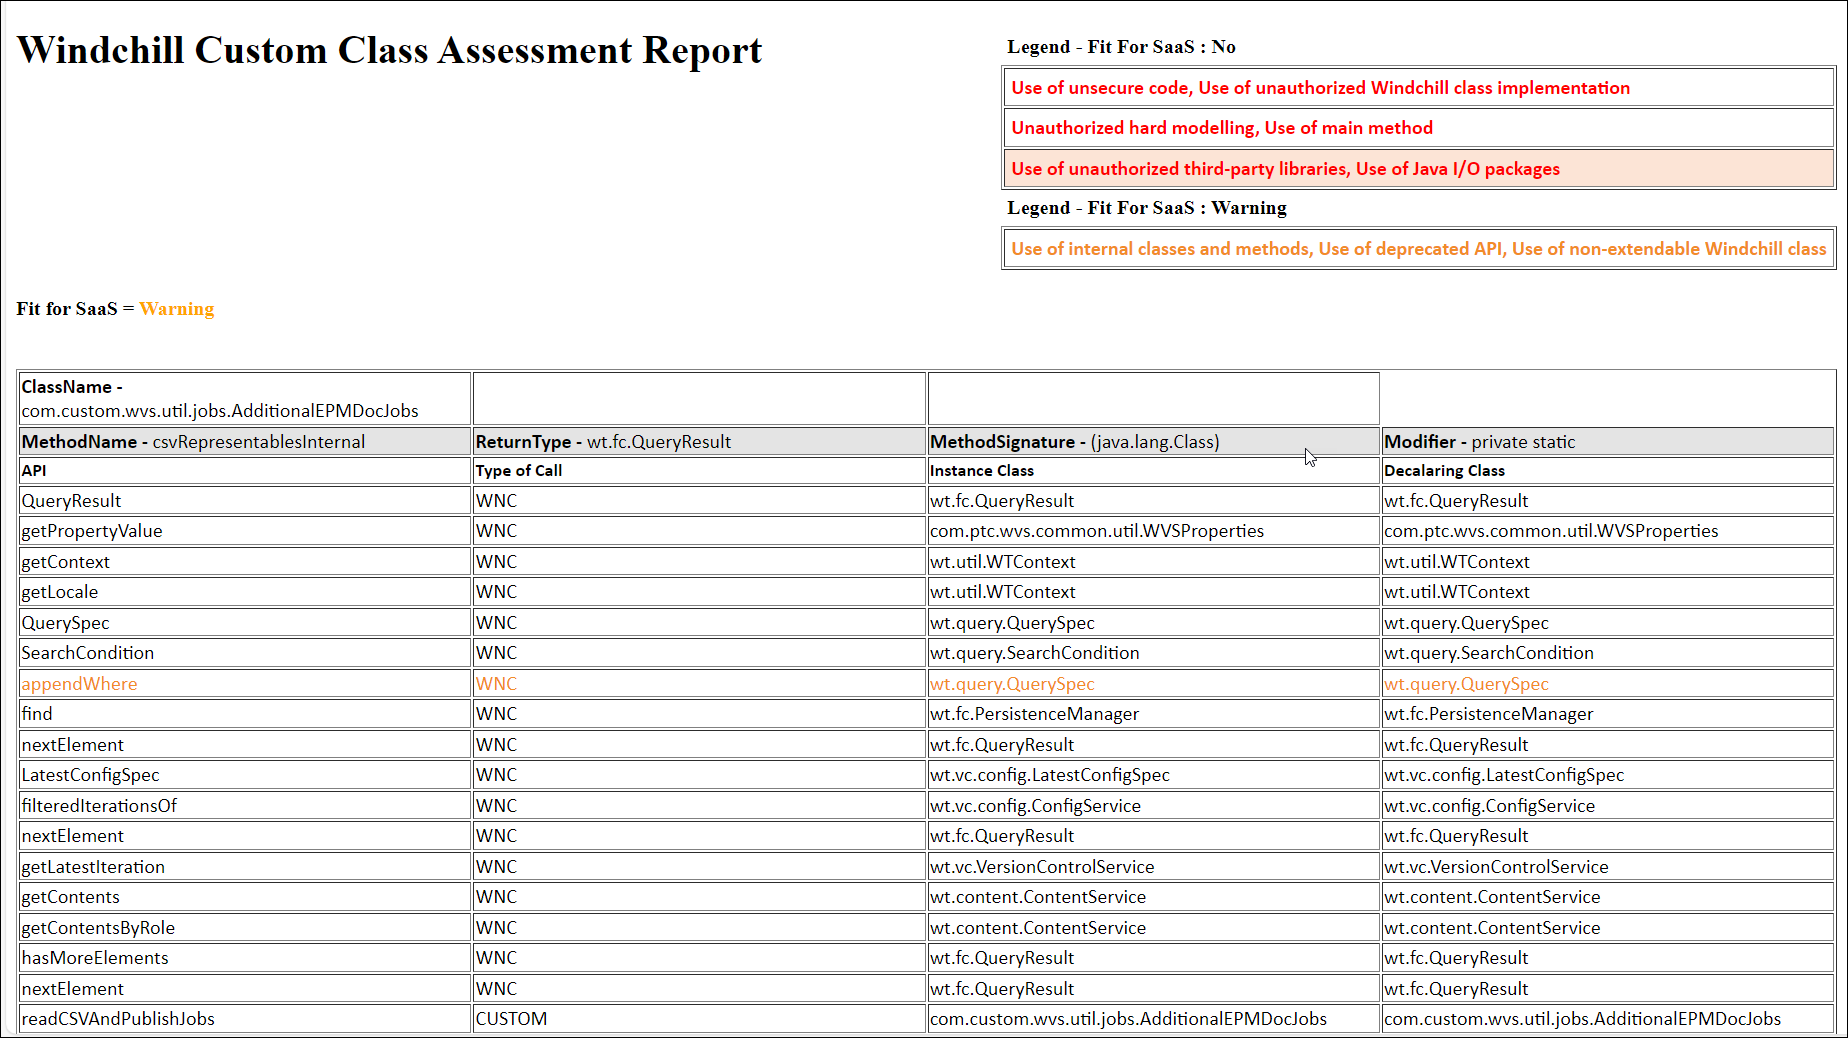Select the 'Legend - Fit For SaaS : No' heading
Image resolution: width=1848 pixels, height=1038 pixels.
click(1121, 47)
